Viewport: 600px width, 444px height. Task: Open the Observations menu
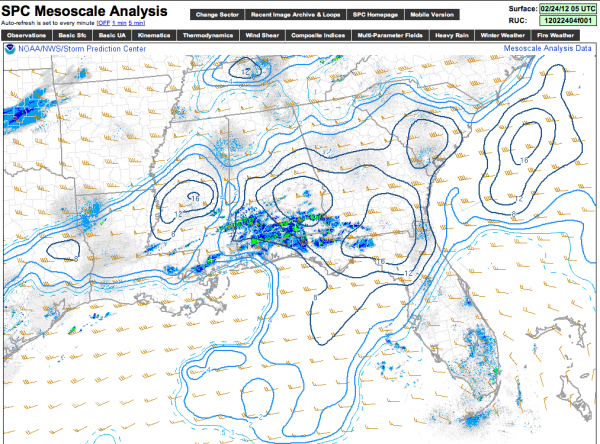26,36
